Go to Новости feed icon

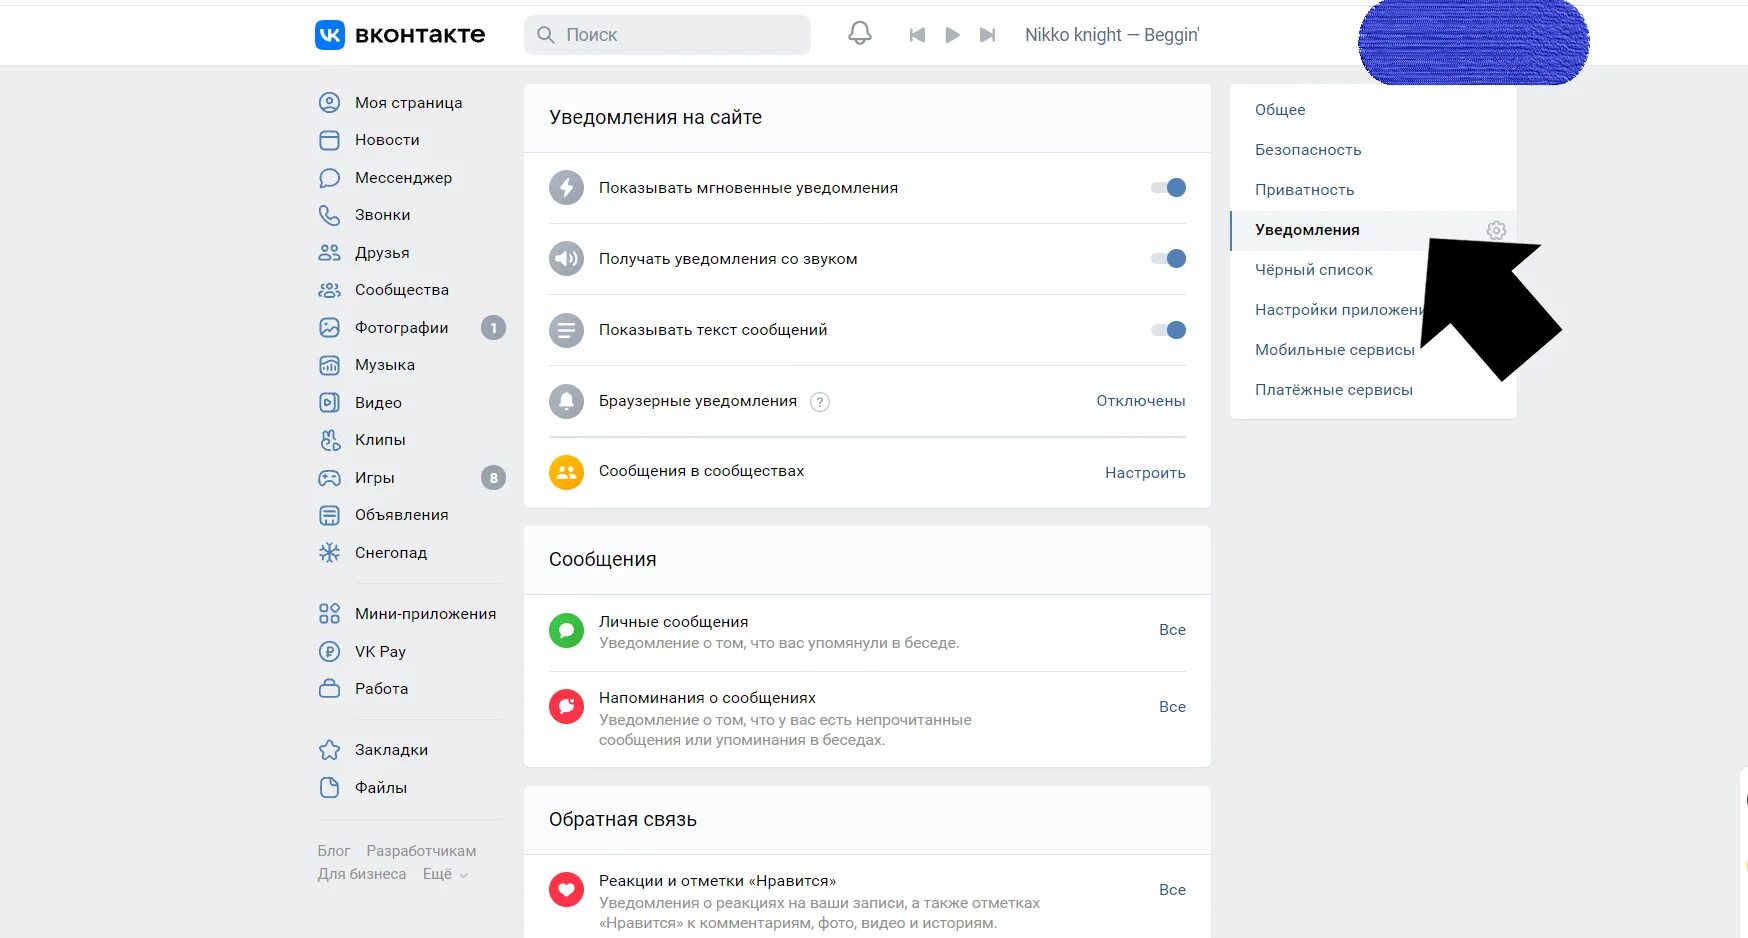point(329,140)
